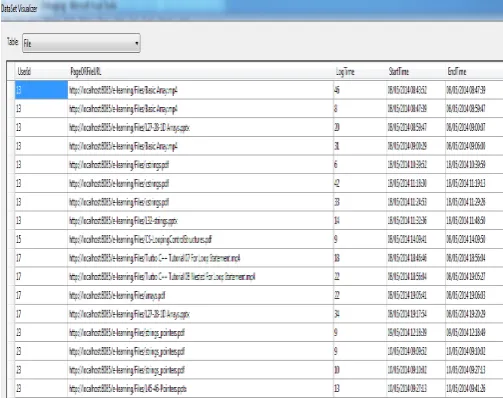Select the StartTime cell reading 08:43:52
This screenshot has width=503, height=398.
[415, 90]
